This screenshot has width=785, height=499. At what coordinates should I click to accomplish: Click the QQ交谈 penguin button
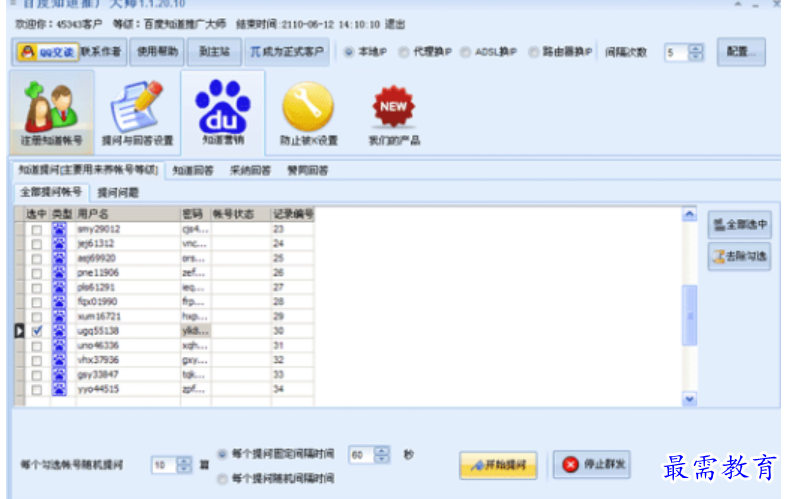48,52
